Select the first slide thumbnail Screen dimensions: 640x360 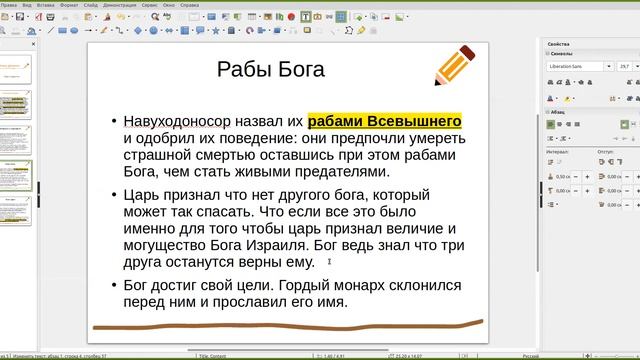(x=16, y=69)
